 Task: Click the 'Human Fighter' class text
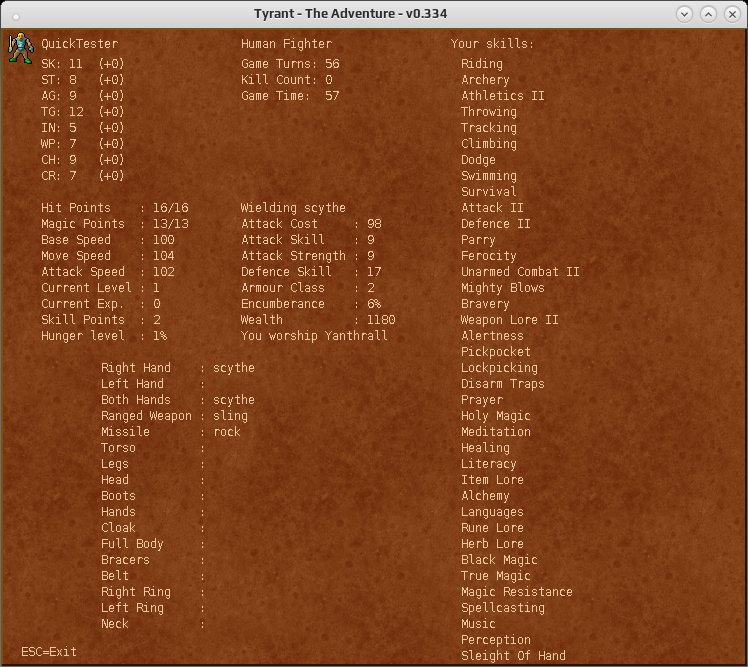(286, 44)
